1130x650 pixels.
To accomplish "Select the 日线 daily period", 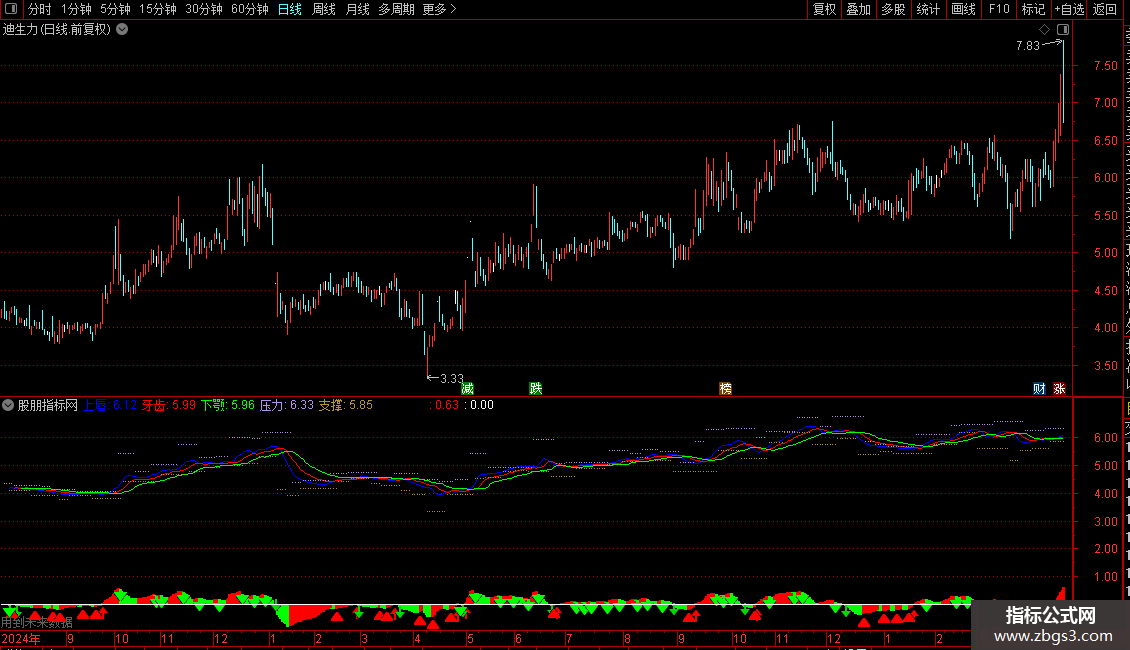I will click(290, 9).
